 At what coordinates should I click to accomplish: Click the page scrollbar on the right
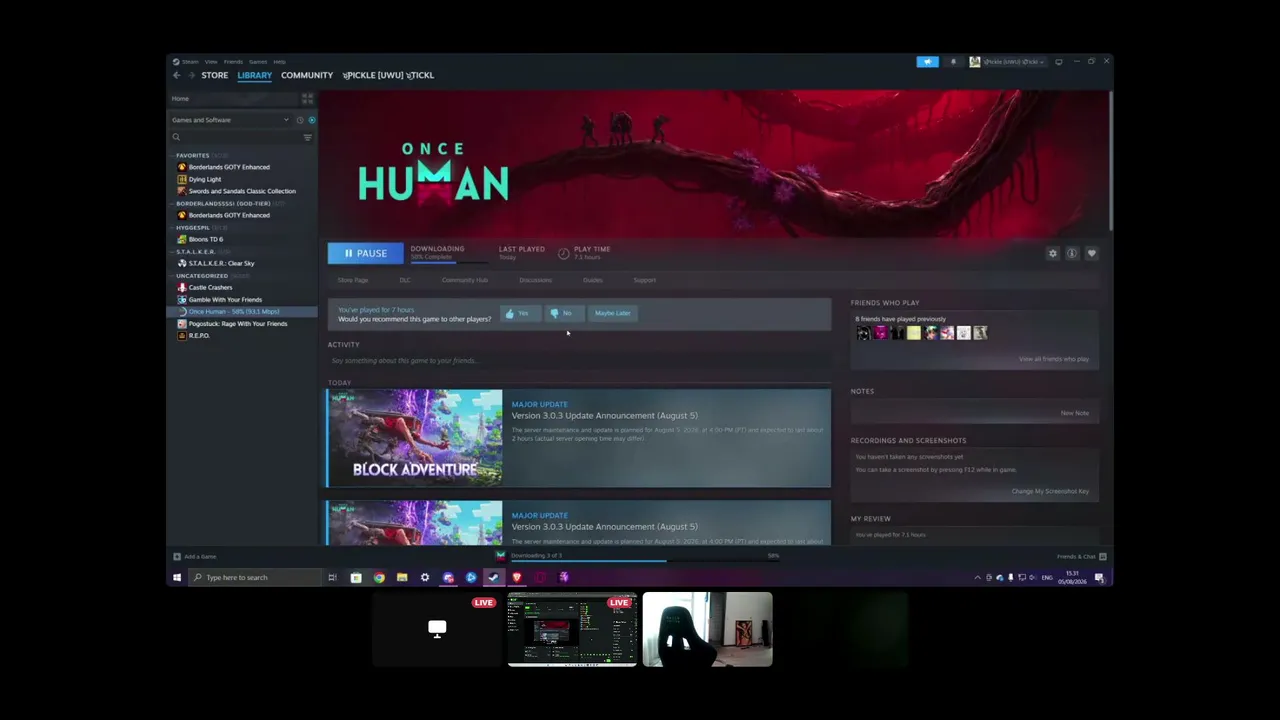click(1110, 160)
